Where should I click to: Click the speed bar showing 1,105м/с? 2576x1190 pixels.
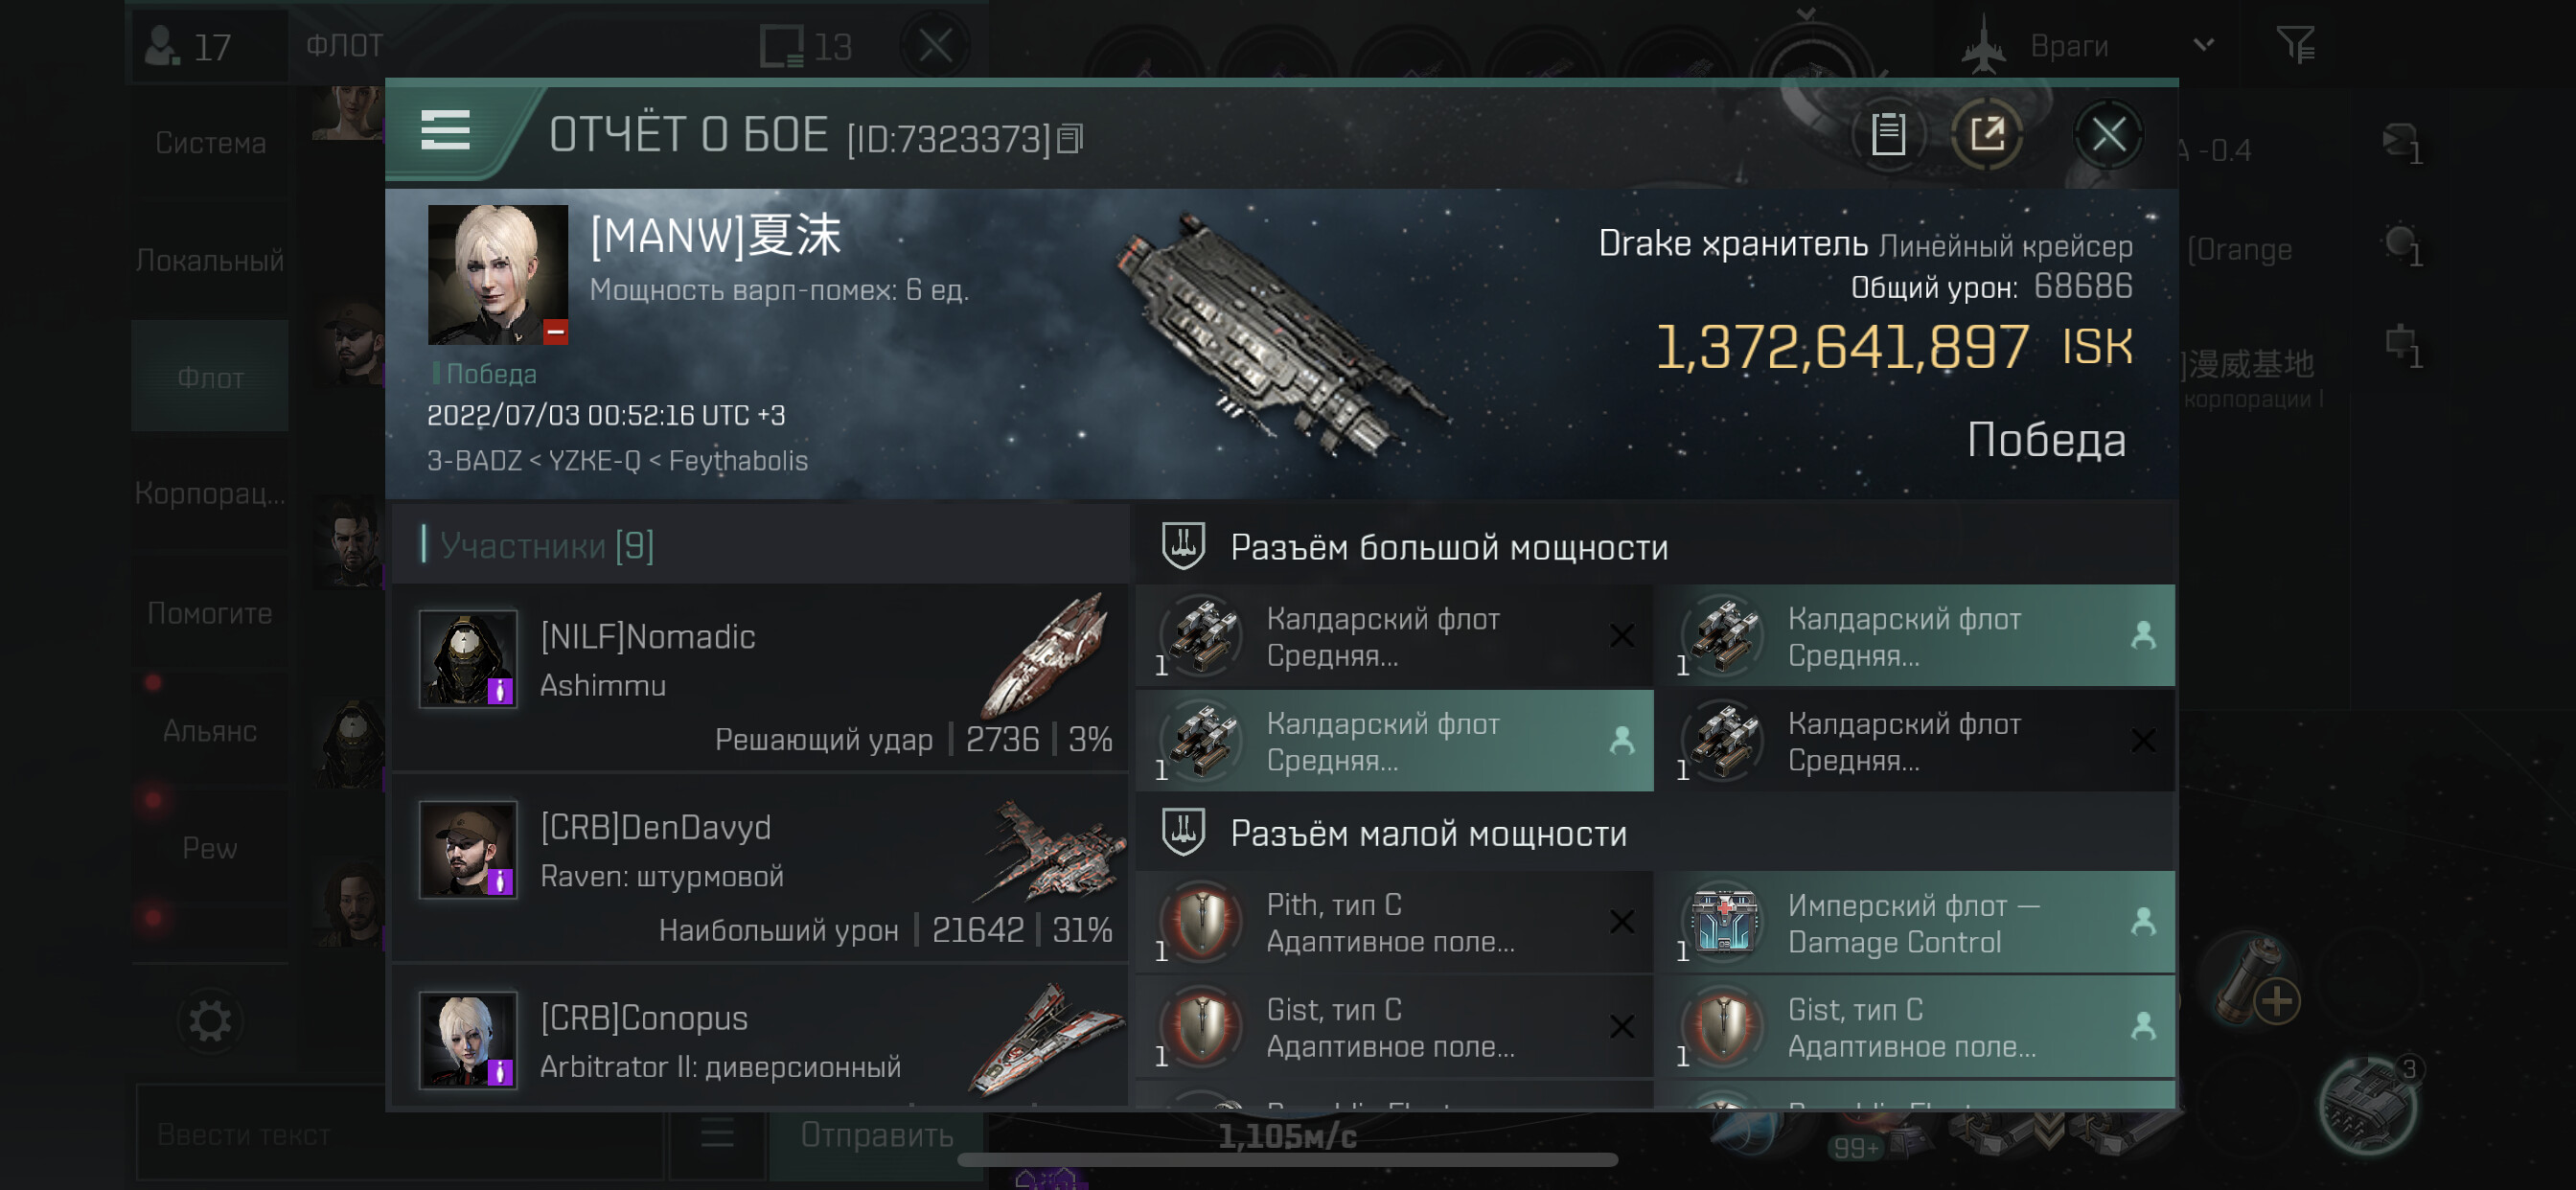pyautogui.click(x=1287, y=1137)
